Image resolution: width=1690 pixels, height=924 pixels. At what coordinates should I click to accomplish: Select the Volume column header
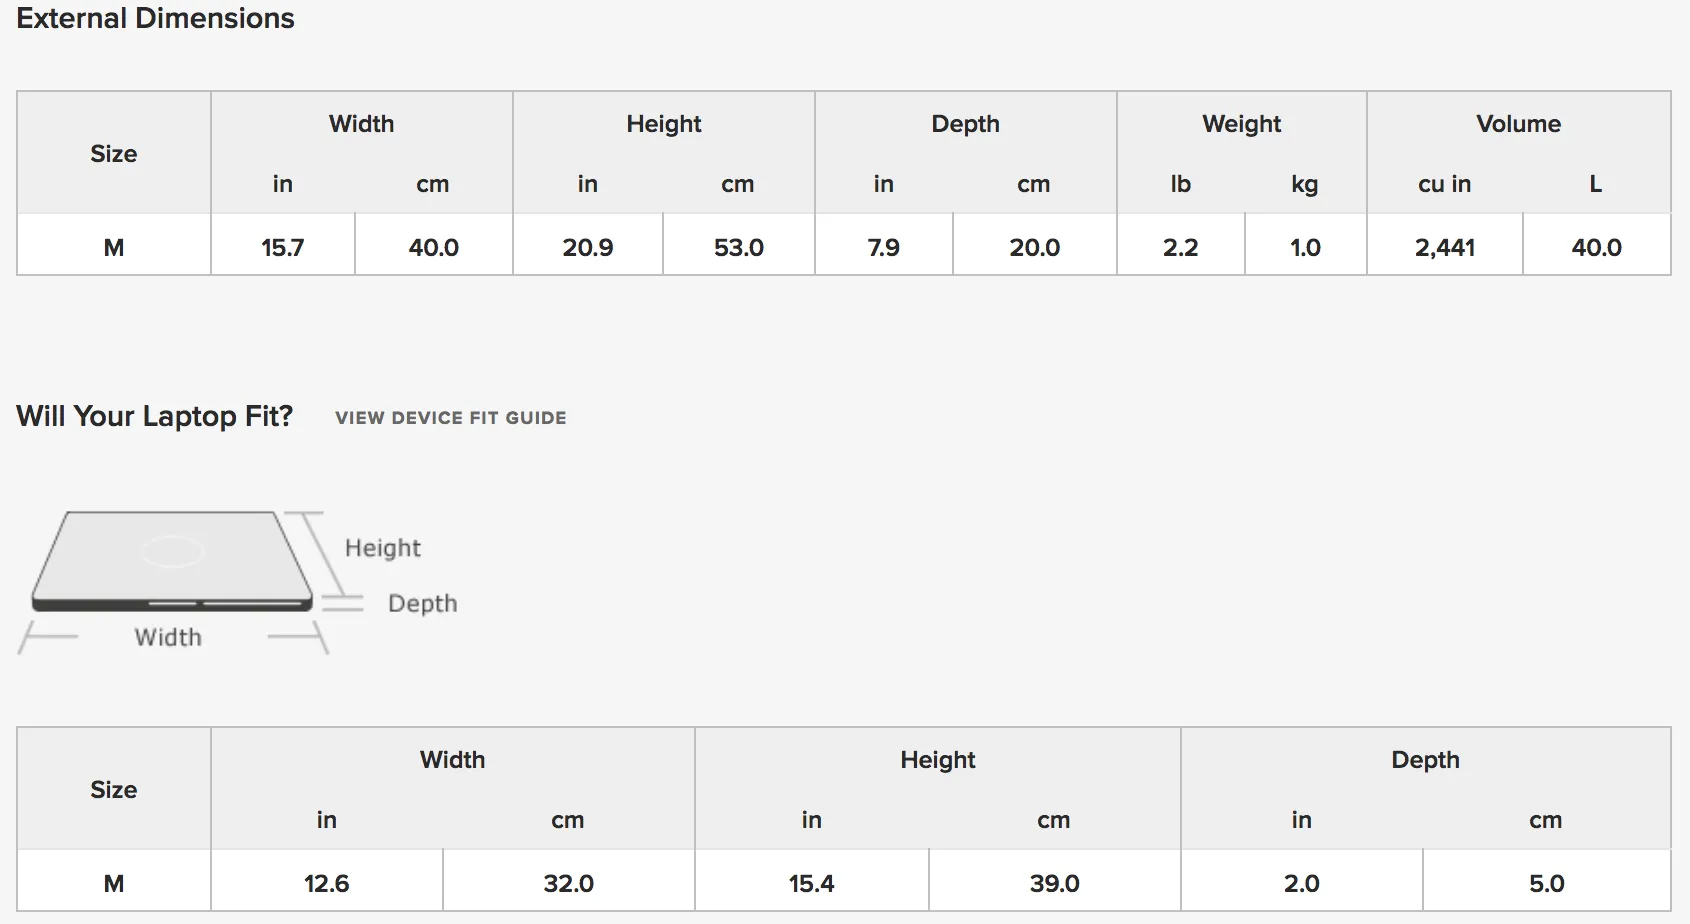click(1519, 124)
